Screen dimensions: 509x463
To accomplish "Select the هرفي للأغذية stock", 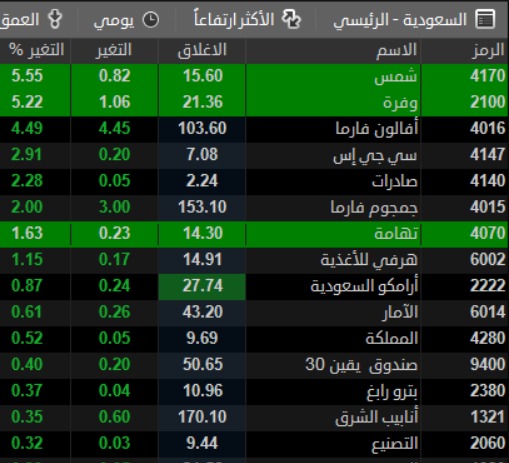I will pyautogui.click(x=369, y=260).
